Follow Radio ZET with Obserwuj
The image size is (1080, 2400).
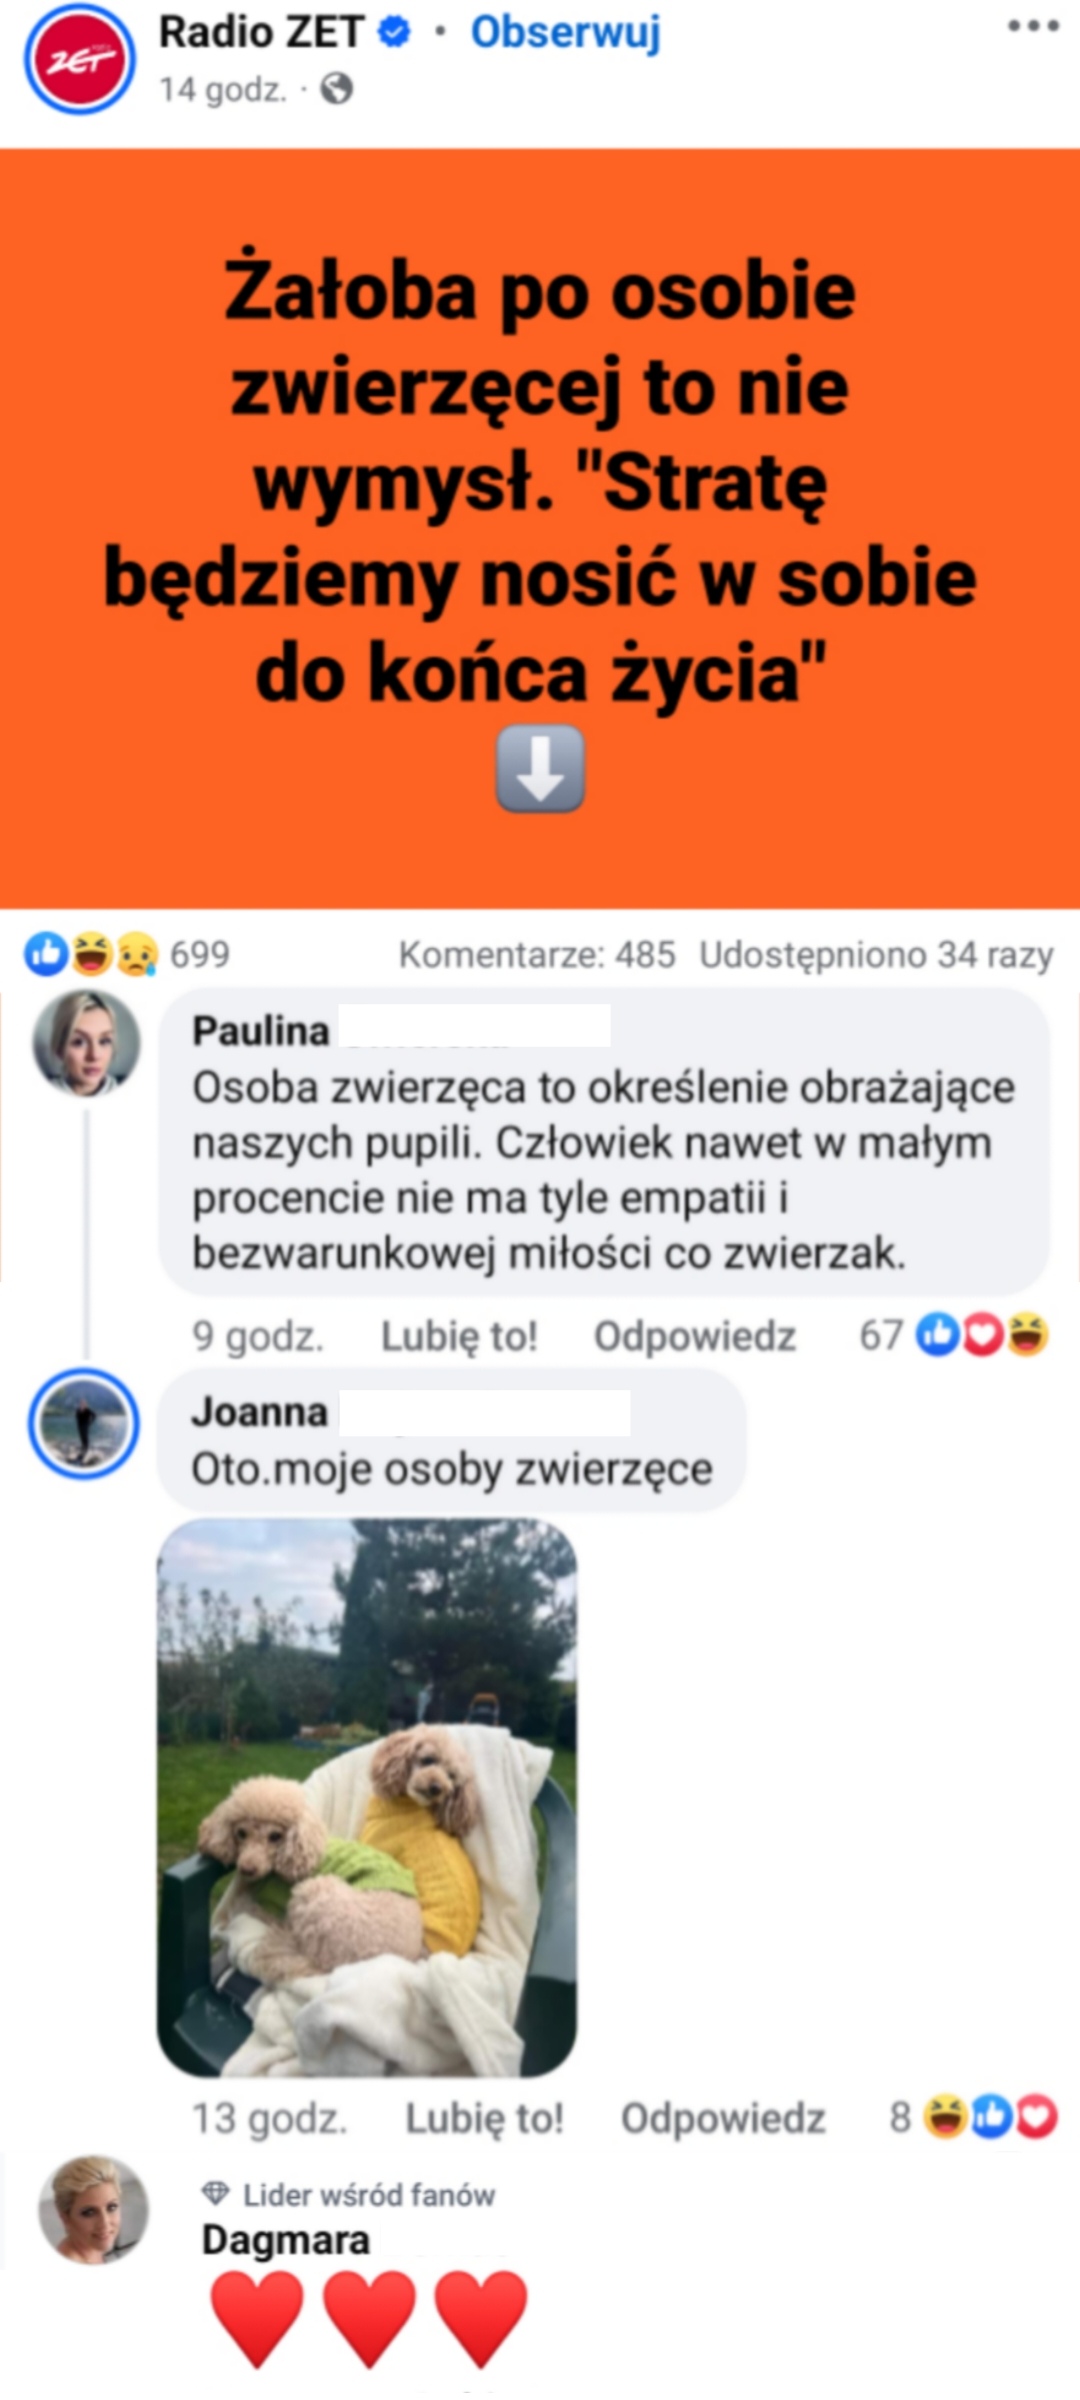pyautogui.click(x=566, y=33)
